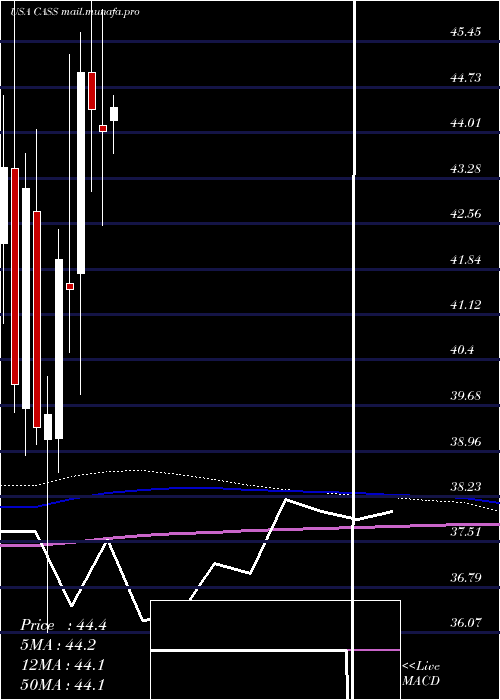This screenshot has height=700, width=500.
Task: Click the small red candlestick near 41.5
Action: [70, 287]
